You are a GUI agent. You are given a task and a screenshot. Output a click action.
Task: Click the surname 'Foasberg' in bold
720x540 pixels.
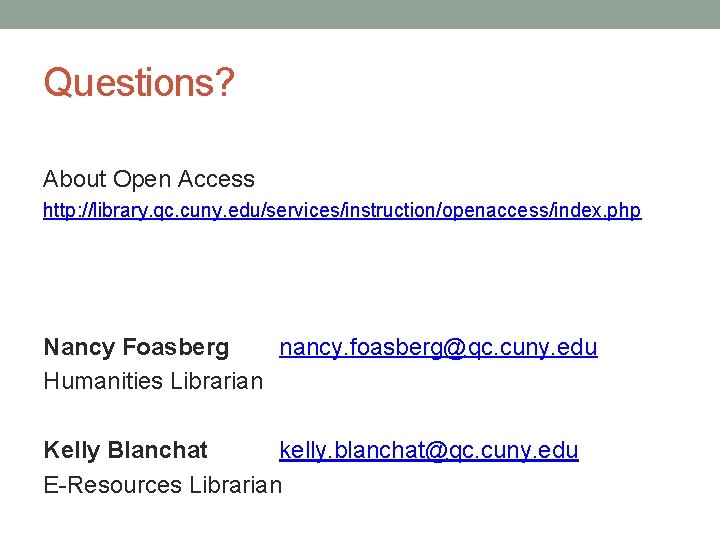(175, 348)
